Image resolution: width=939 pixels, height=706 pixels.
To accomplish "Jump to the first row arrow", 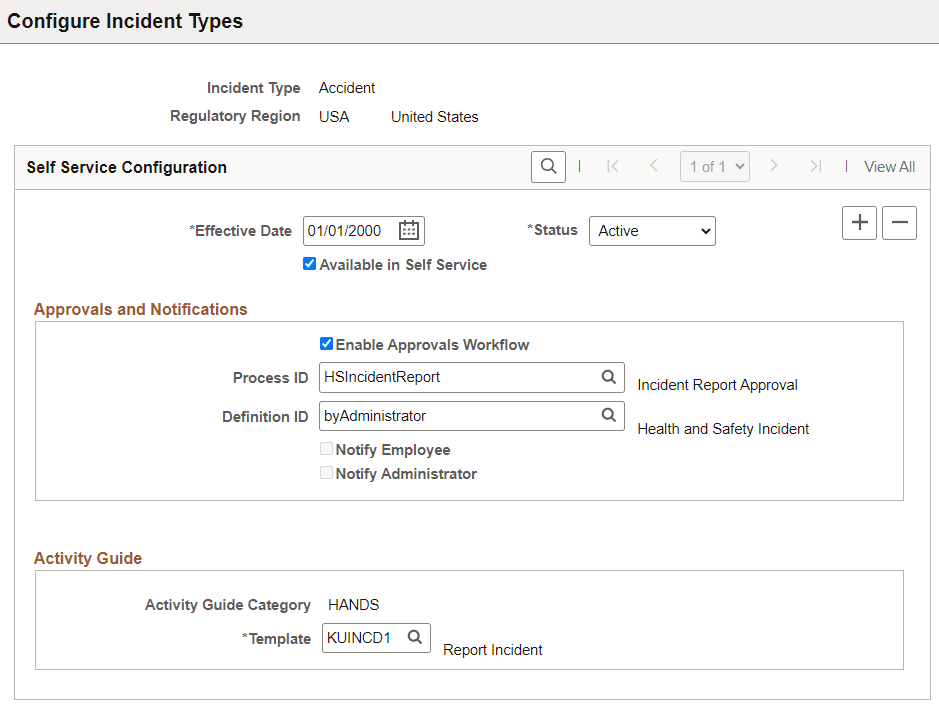I will [613, 166].
